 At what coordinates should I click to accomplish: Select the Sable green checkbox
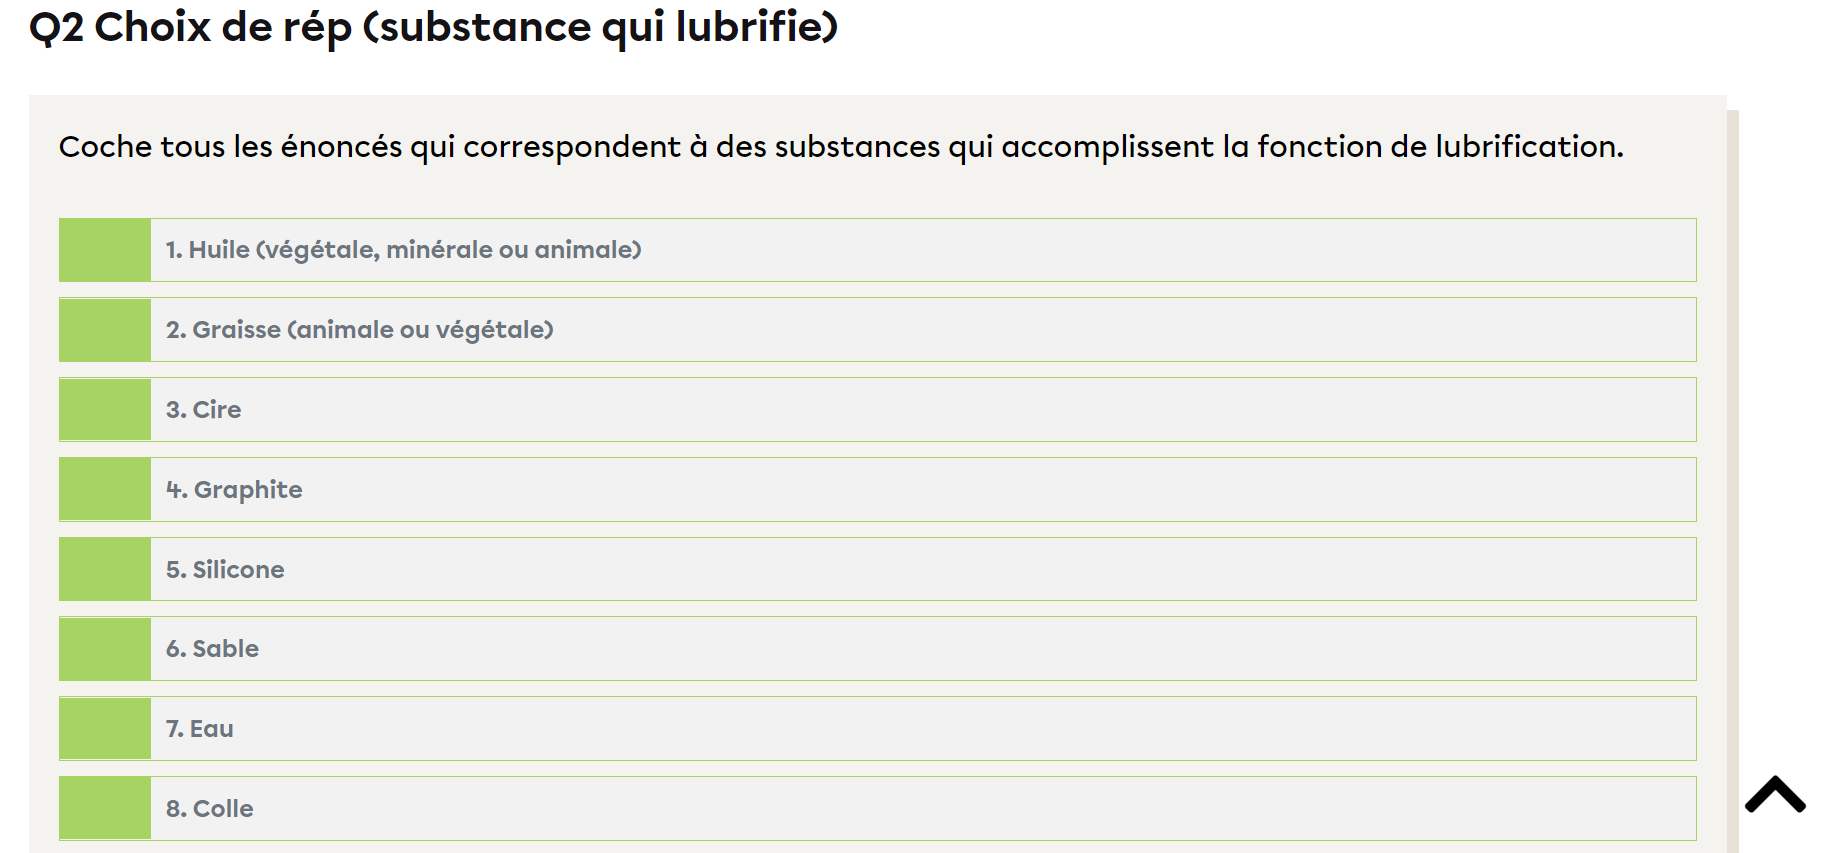pyautogui.click(x=105, y=649)
